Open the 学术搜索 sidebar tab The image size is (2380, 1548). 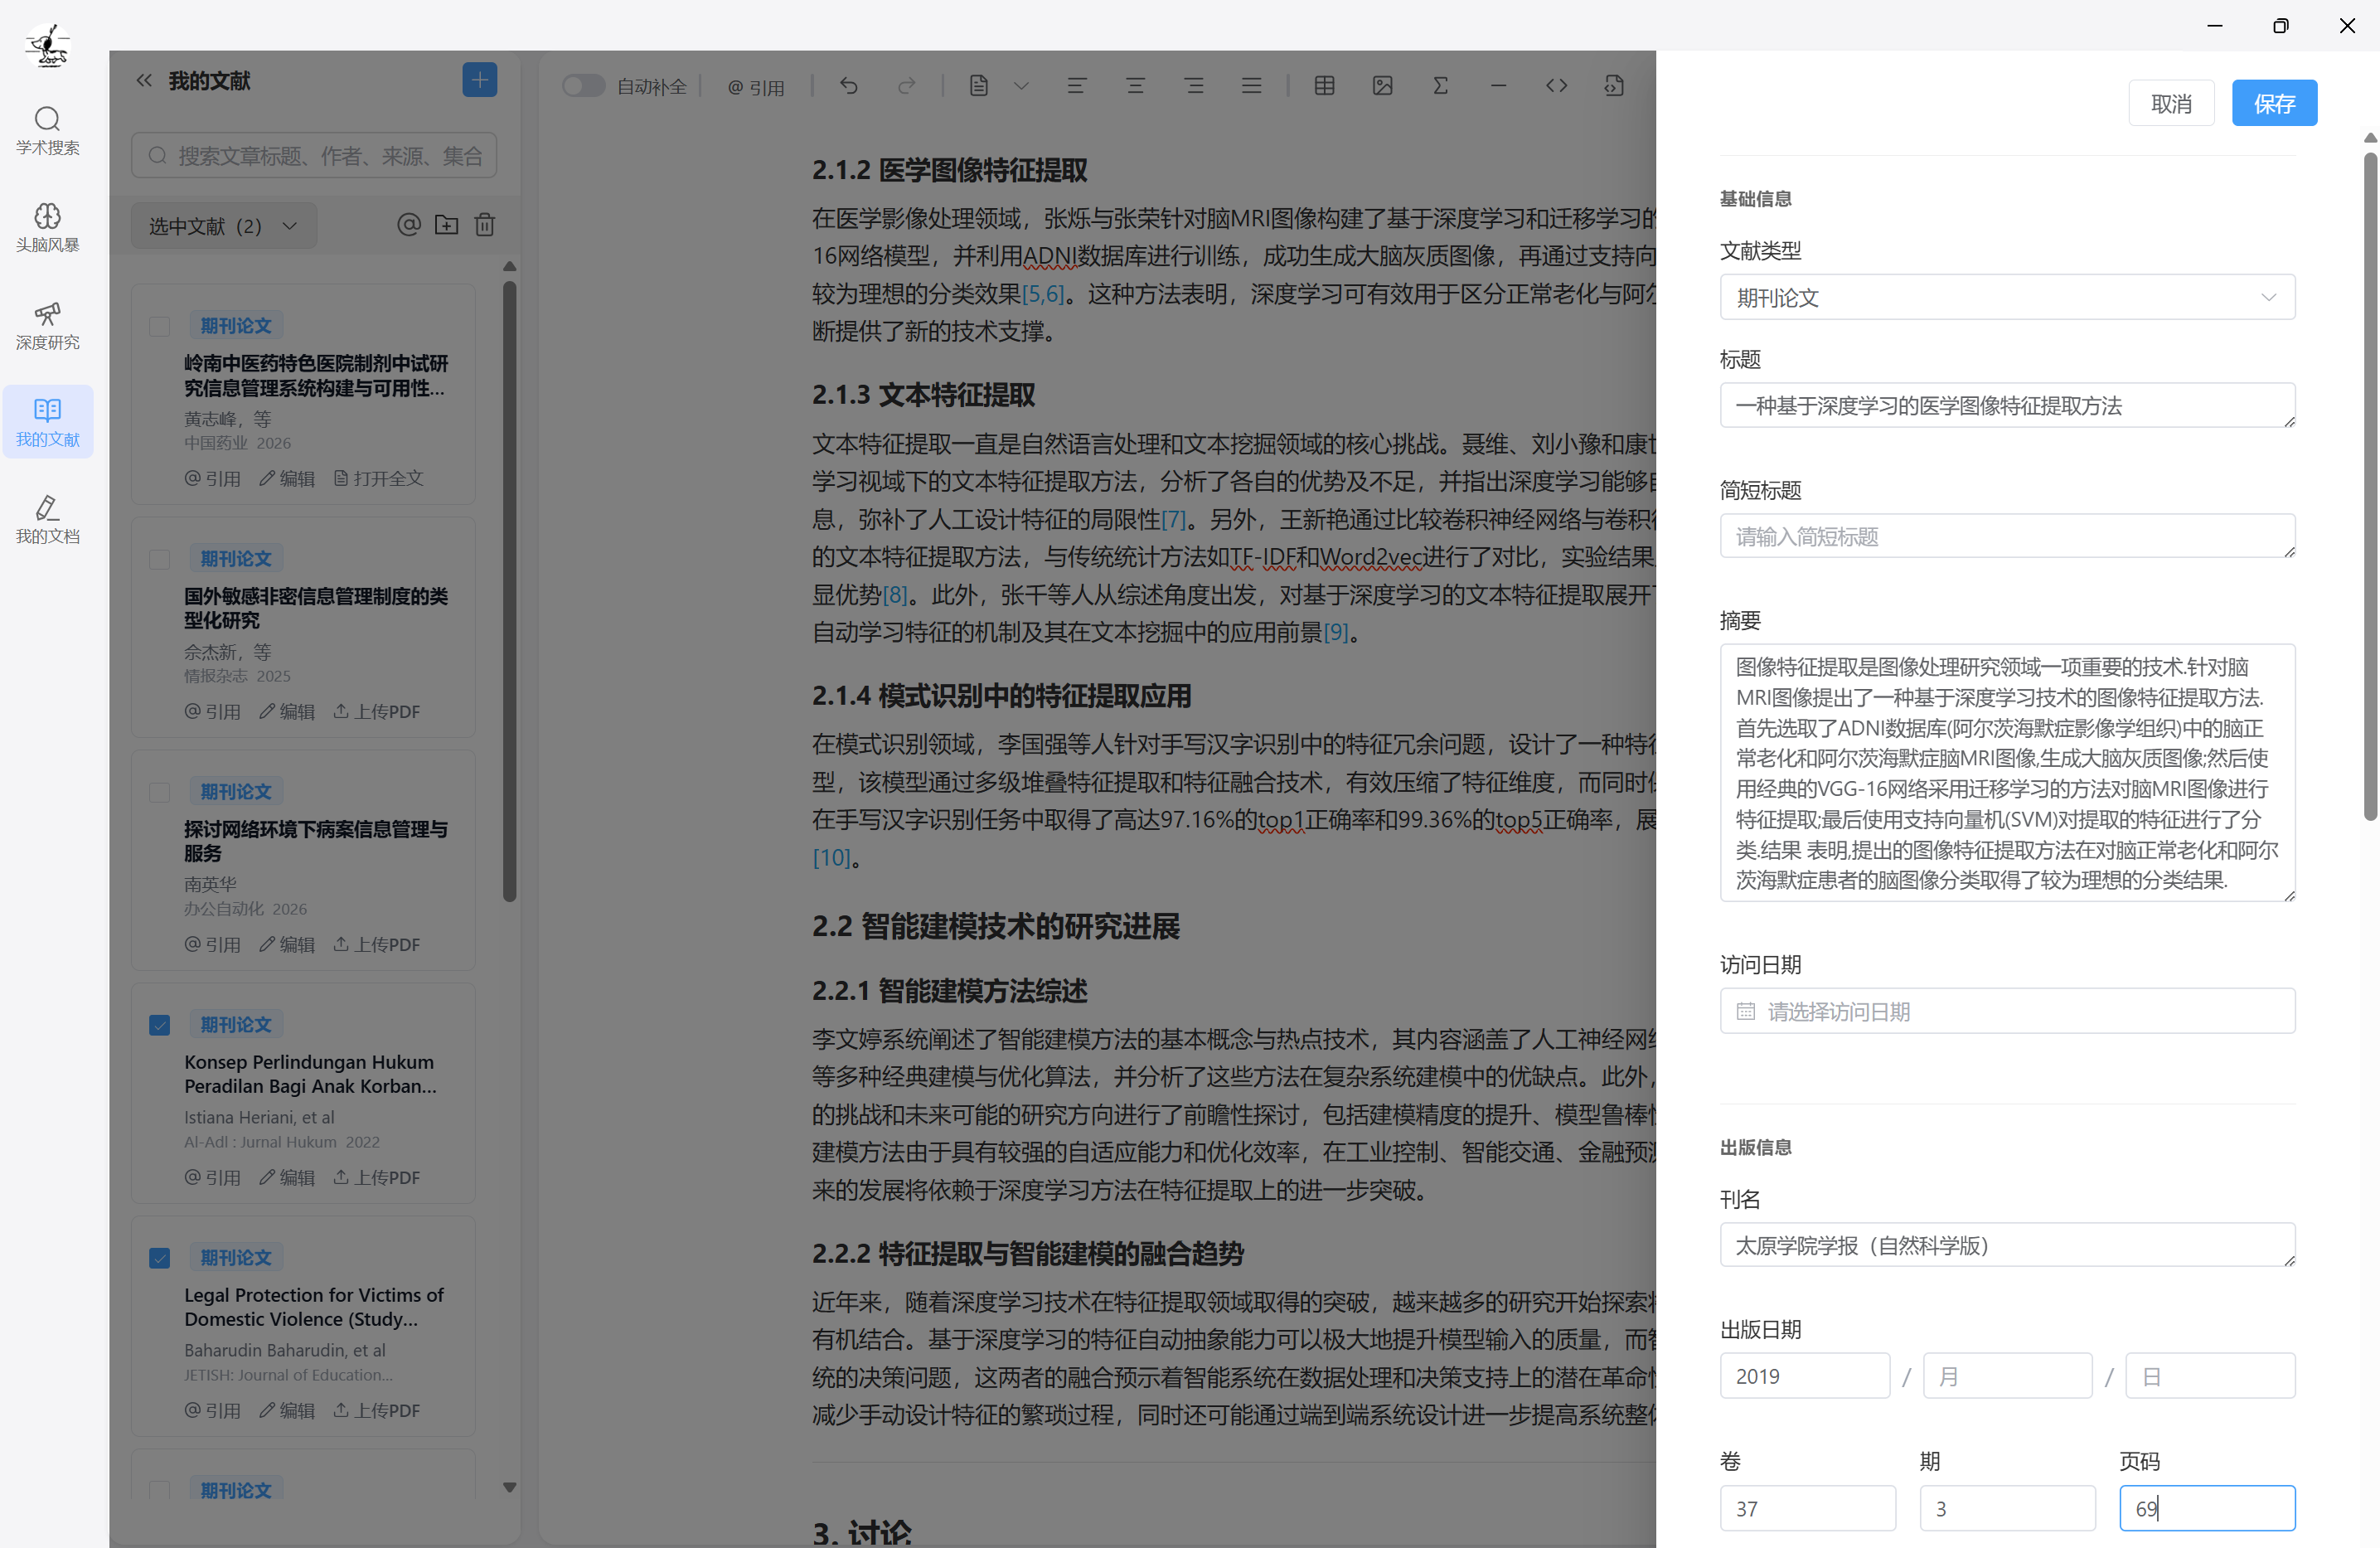pos(47,130)
